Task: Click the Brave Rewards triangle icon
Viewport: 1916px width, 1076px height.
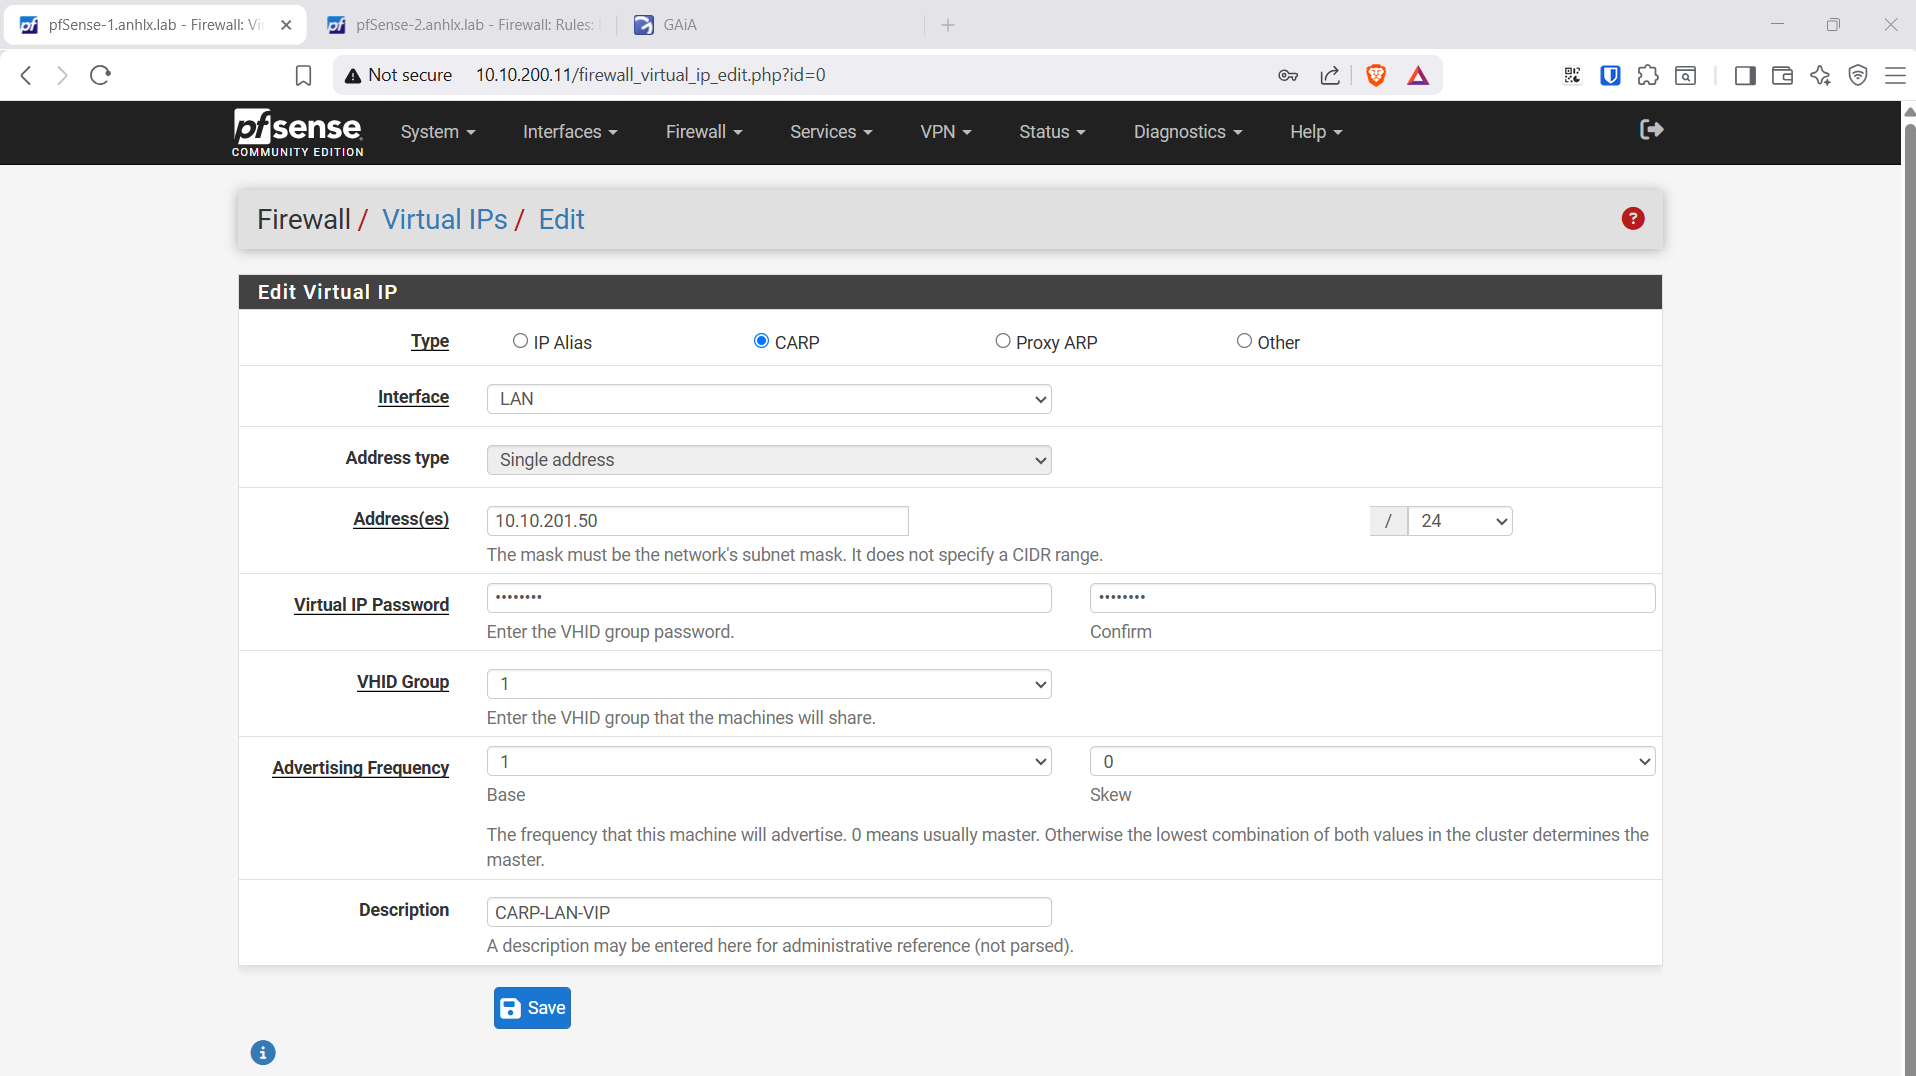Action: [1418, 76]
